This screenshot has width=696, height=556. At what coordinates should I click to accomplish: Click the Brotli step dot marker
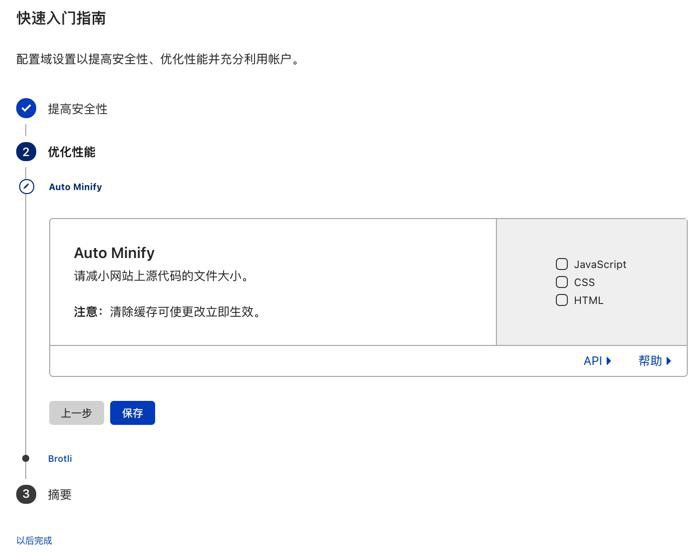26,458
